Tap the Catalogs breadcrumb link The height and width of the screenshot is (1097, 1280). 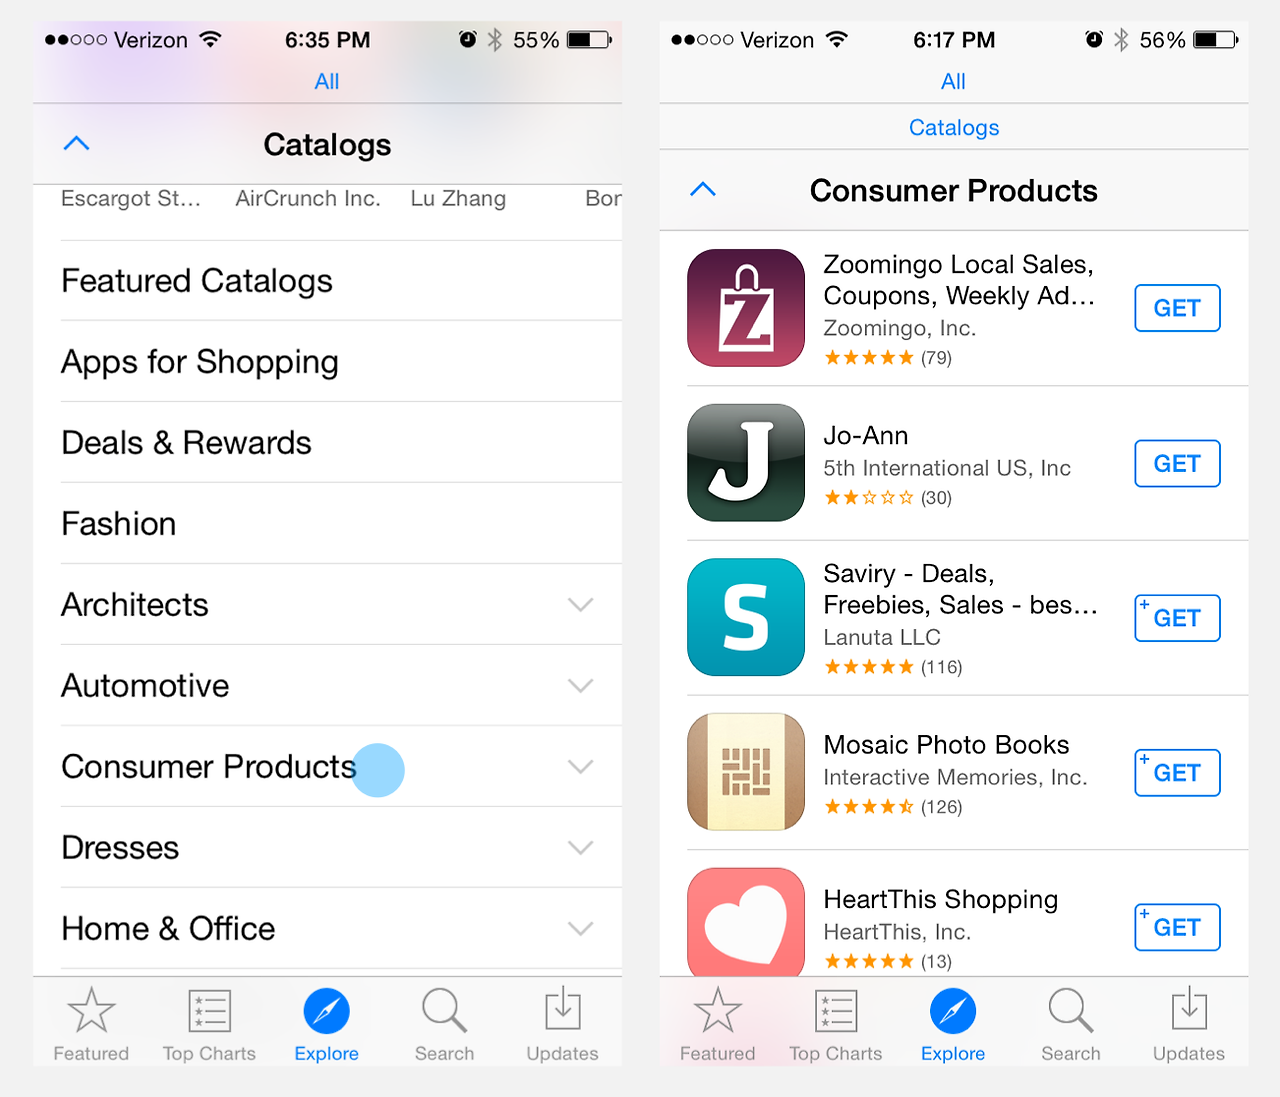click(954, 128)
